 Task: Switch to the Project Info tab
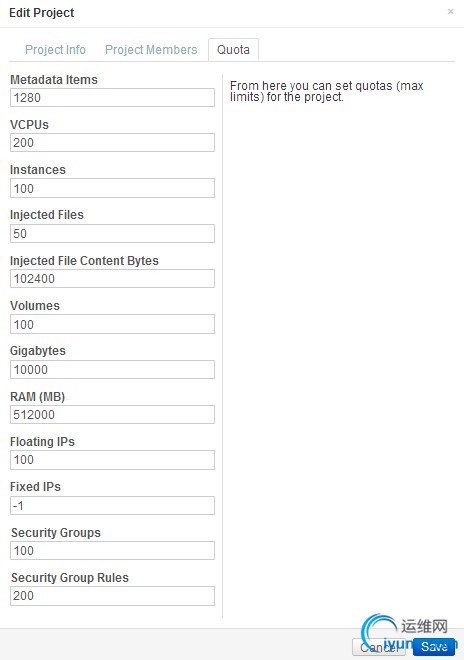coord(55,50)
